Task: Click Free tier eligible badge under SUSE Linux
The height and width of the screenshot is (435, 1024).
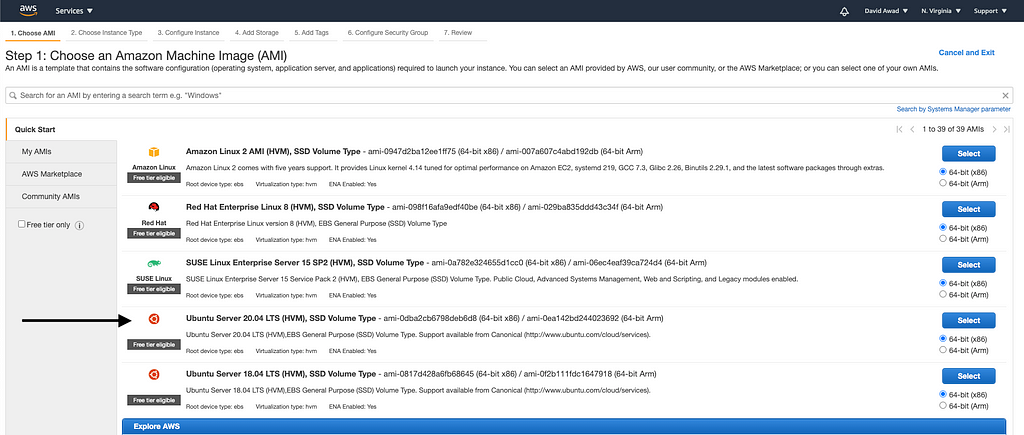Action: (154, 289)
